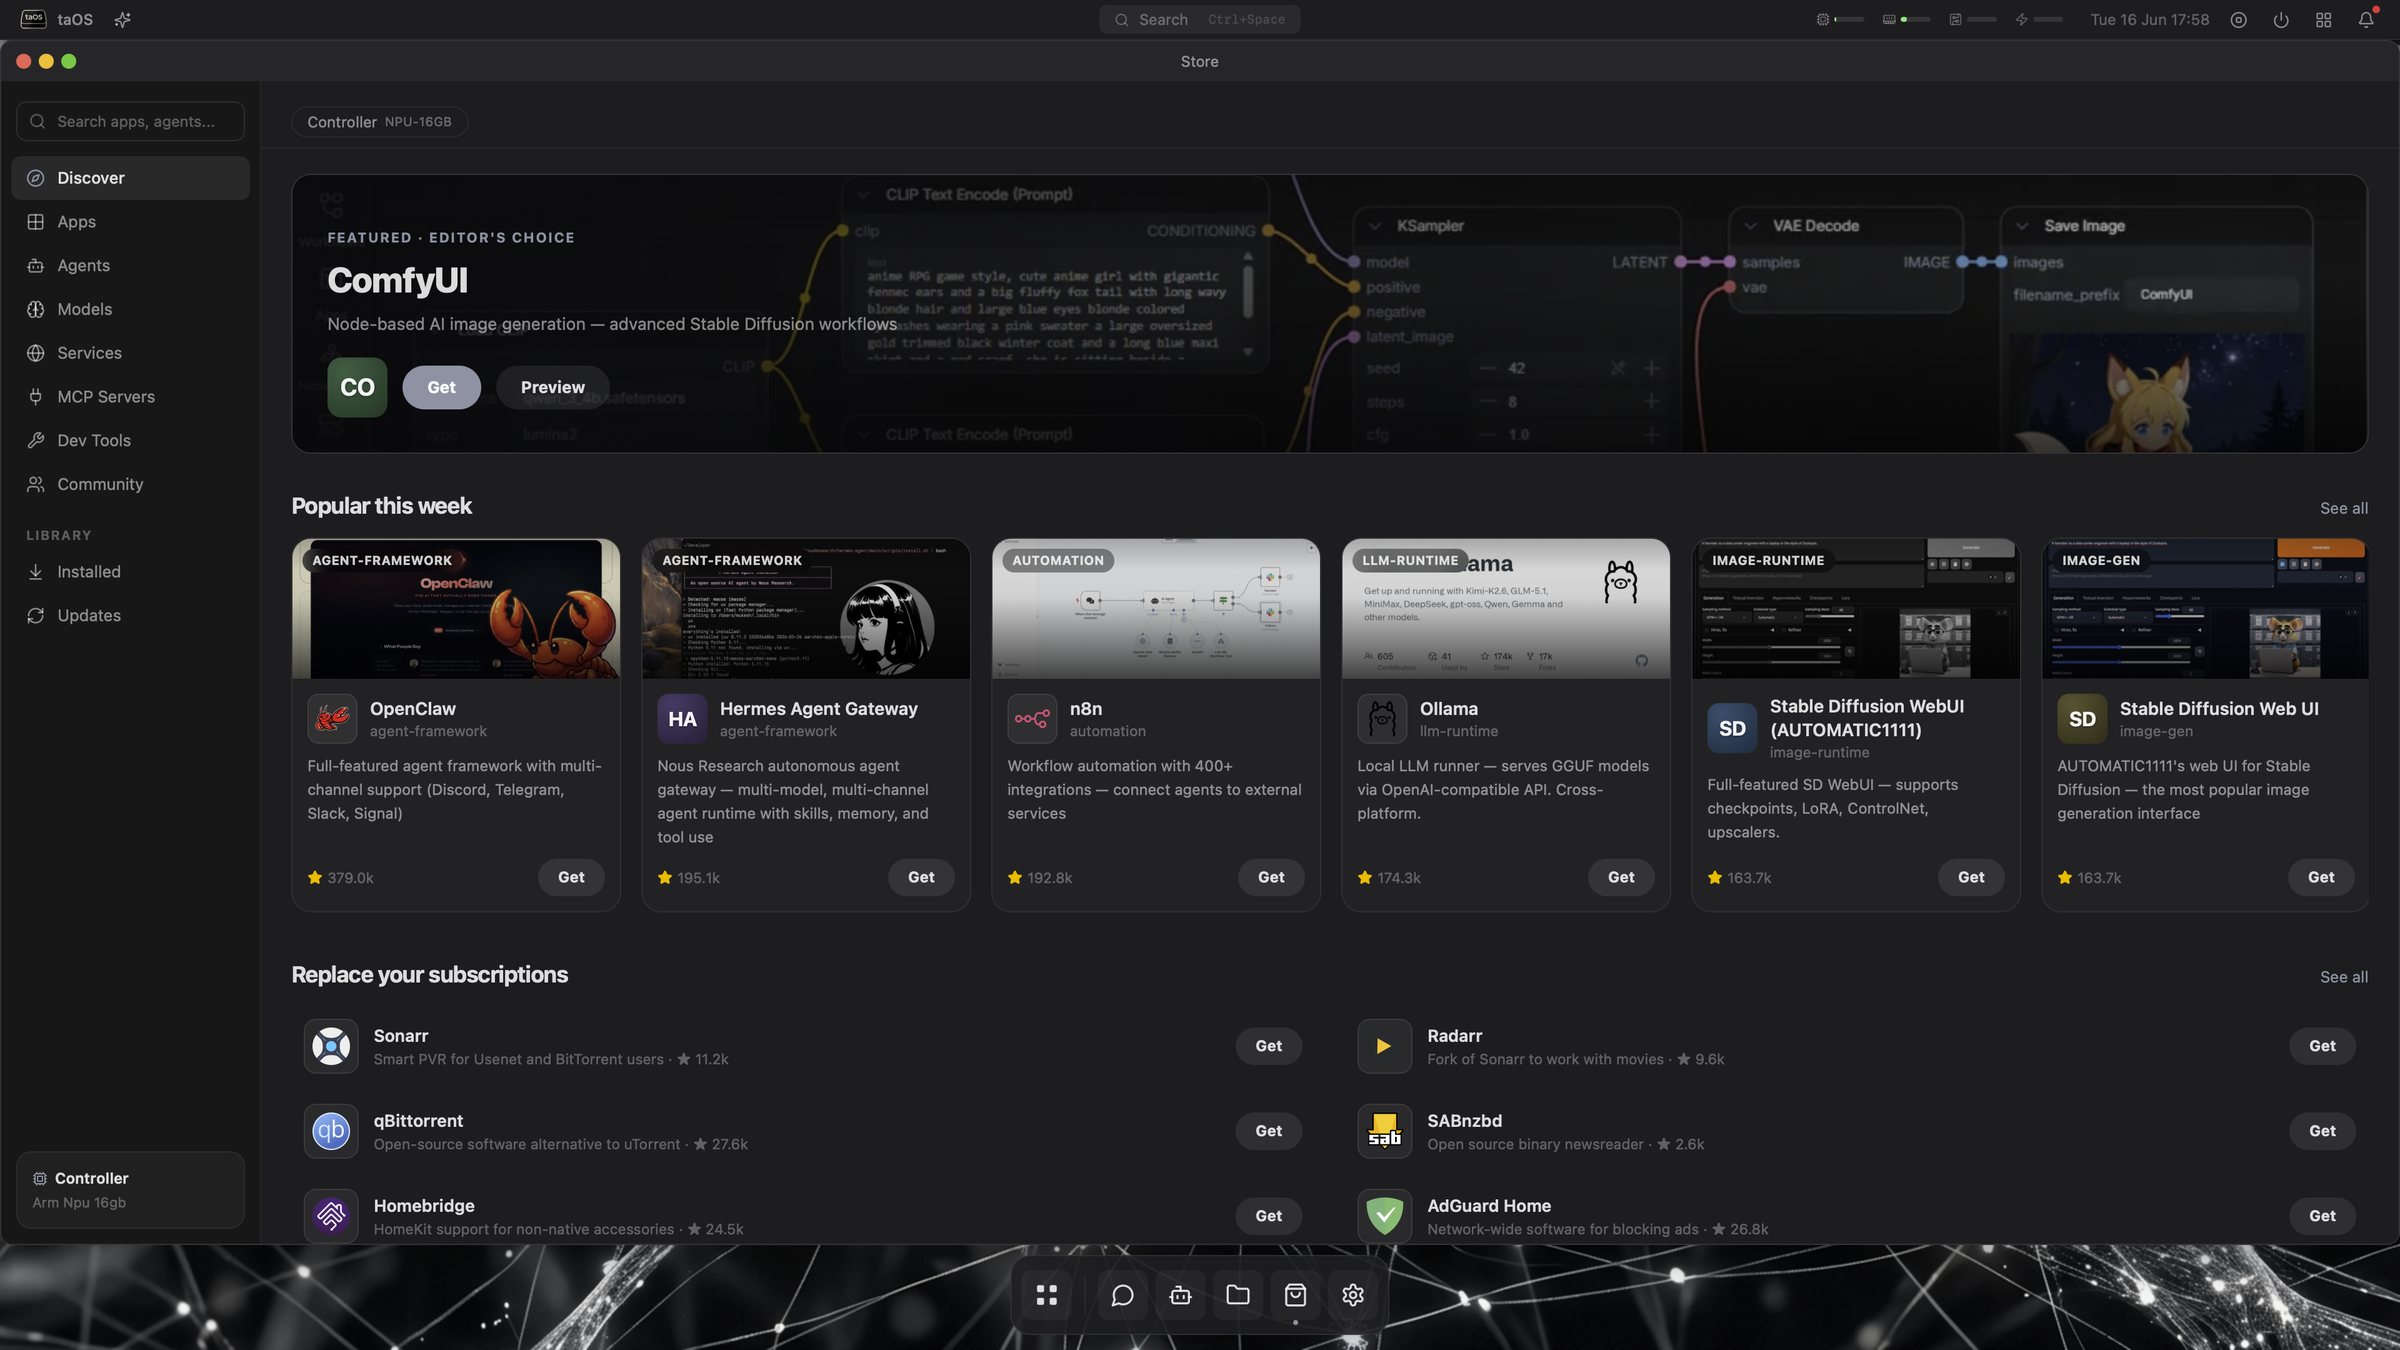Screen dimensions: 2400x1350
Task: Click the SABnzbd app icon
Action: coord(1385,1131)
